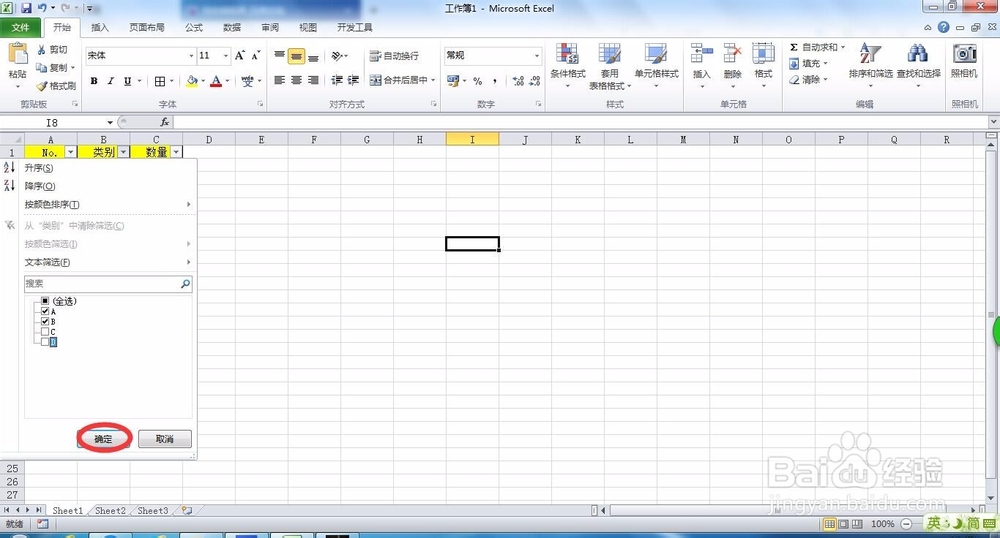Viewport: 1000px width, 538px height.
Task: Toggle Underline formatting
Action: (128, 81)
